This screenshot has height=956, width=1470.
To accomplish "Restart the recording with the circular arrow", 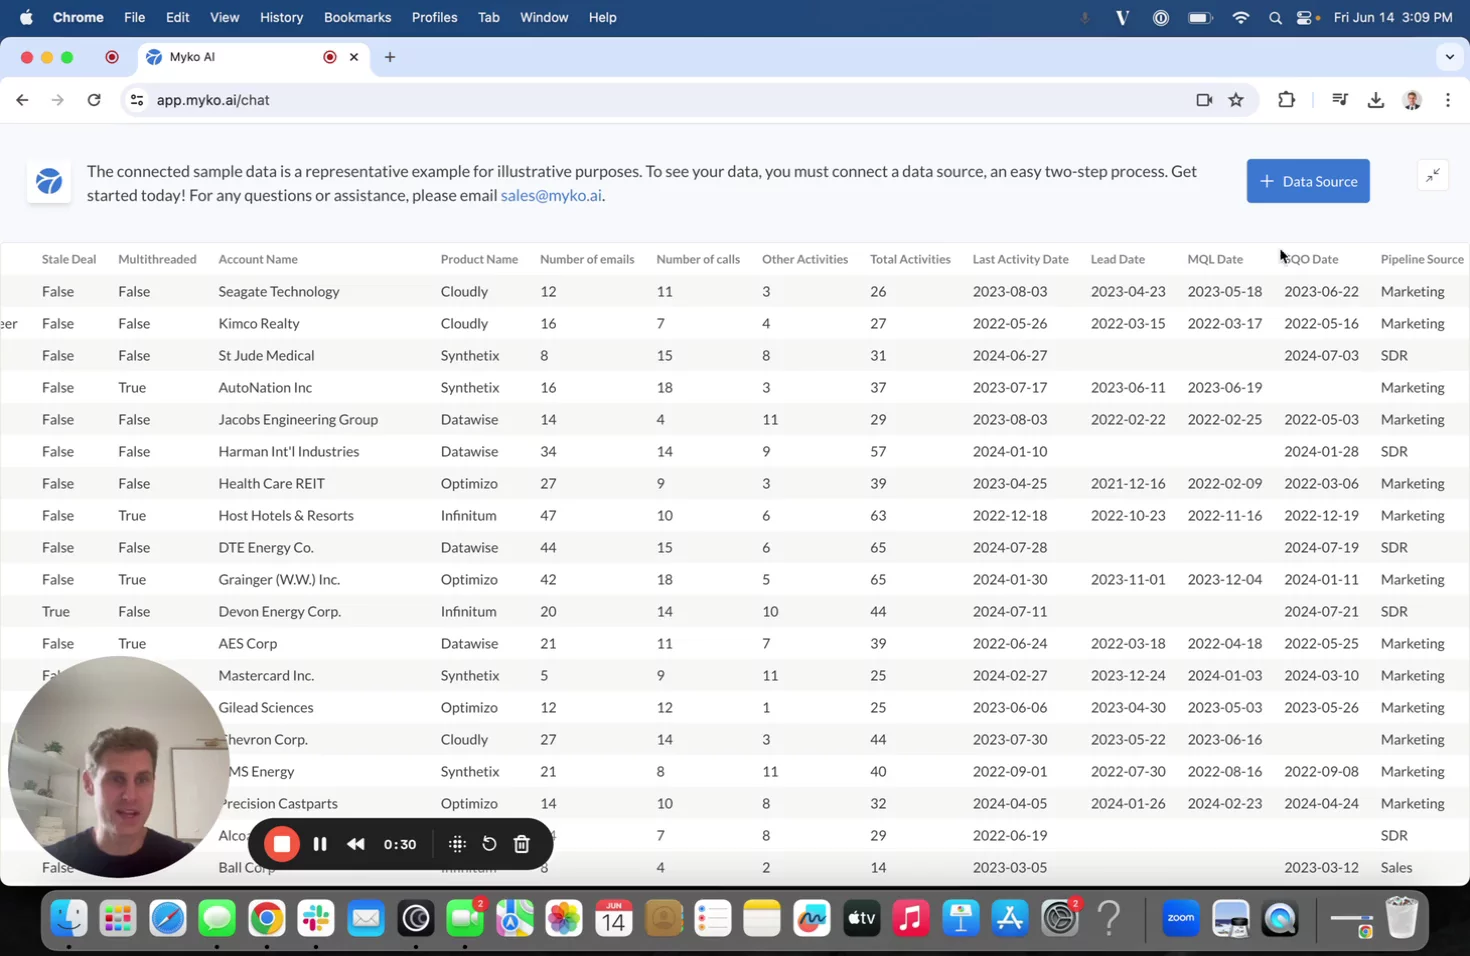I will [x=489, y=844].
